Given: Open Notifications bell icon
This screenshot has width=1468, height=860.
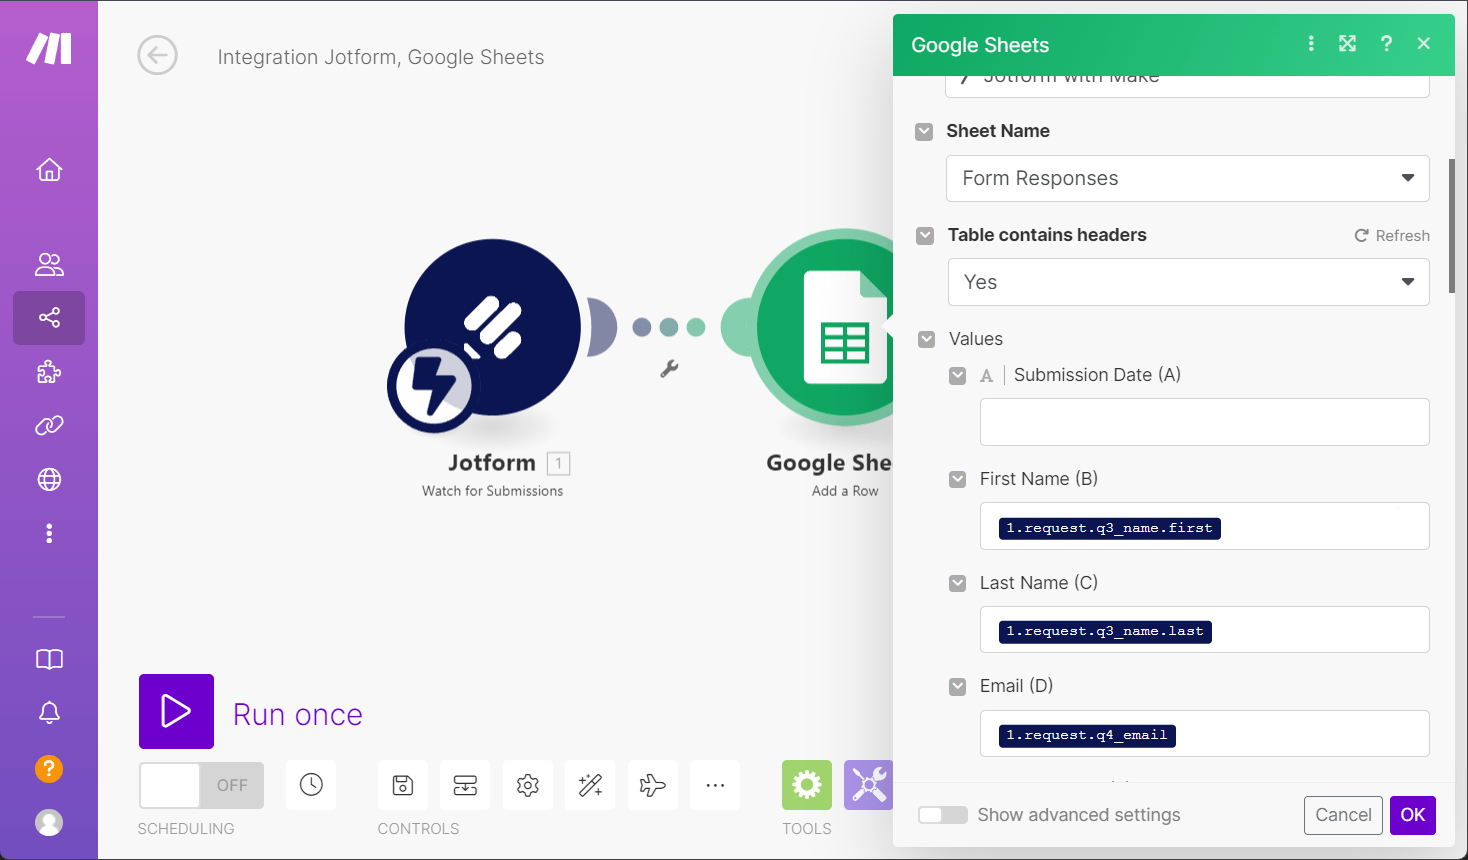Looking at the screenshot, I should pos(49,713).
